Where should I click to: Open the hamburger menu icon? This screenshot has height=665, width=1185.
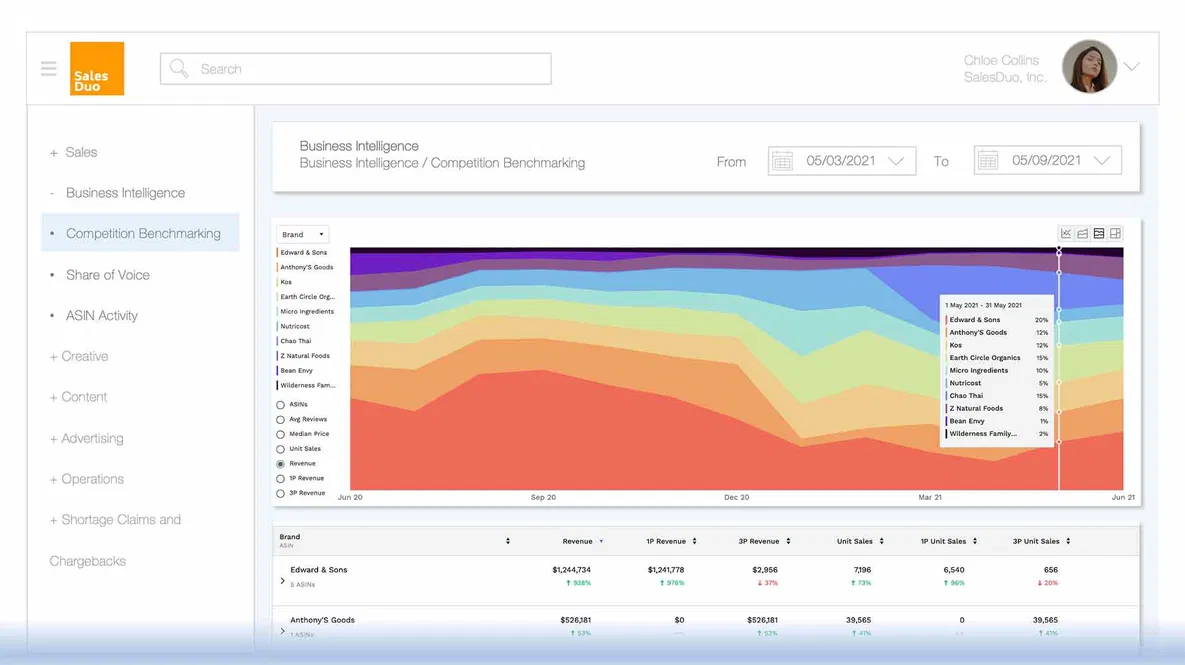[x=48, y=69]
